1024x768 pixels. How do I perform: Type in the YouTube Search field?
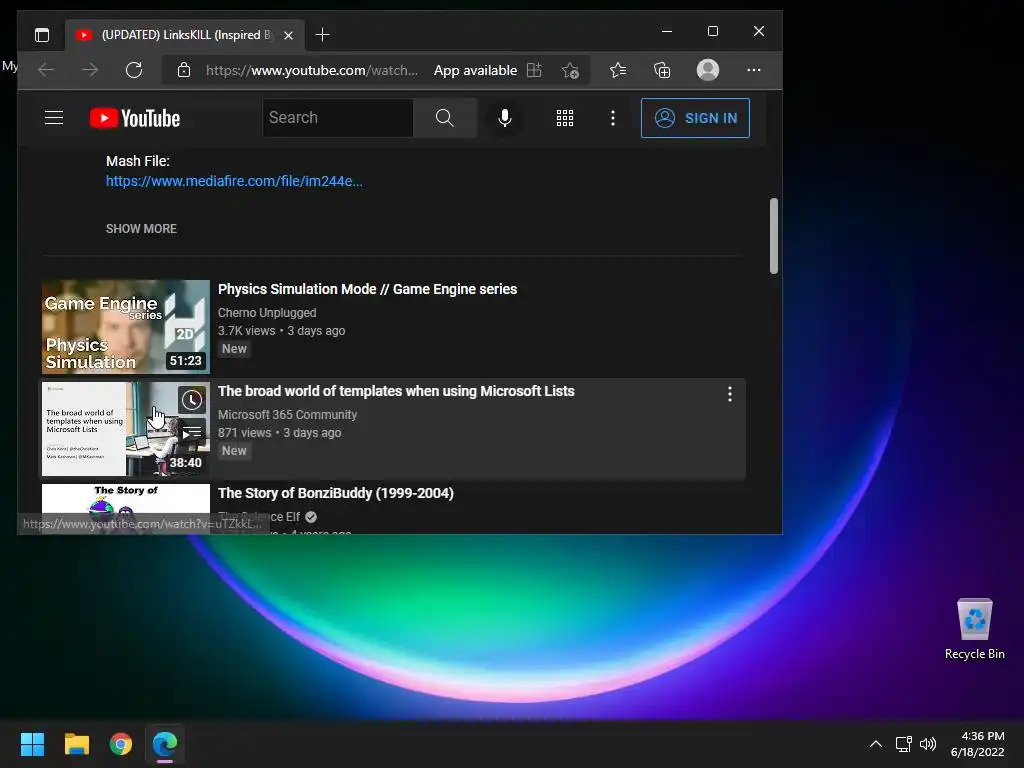(338, 118)
